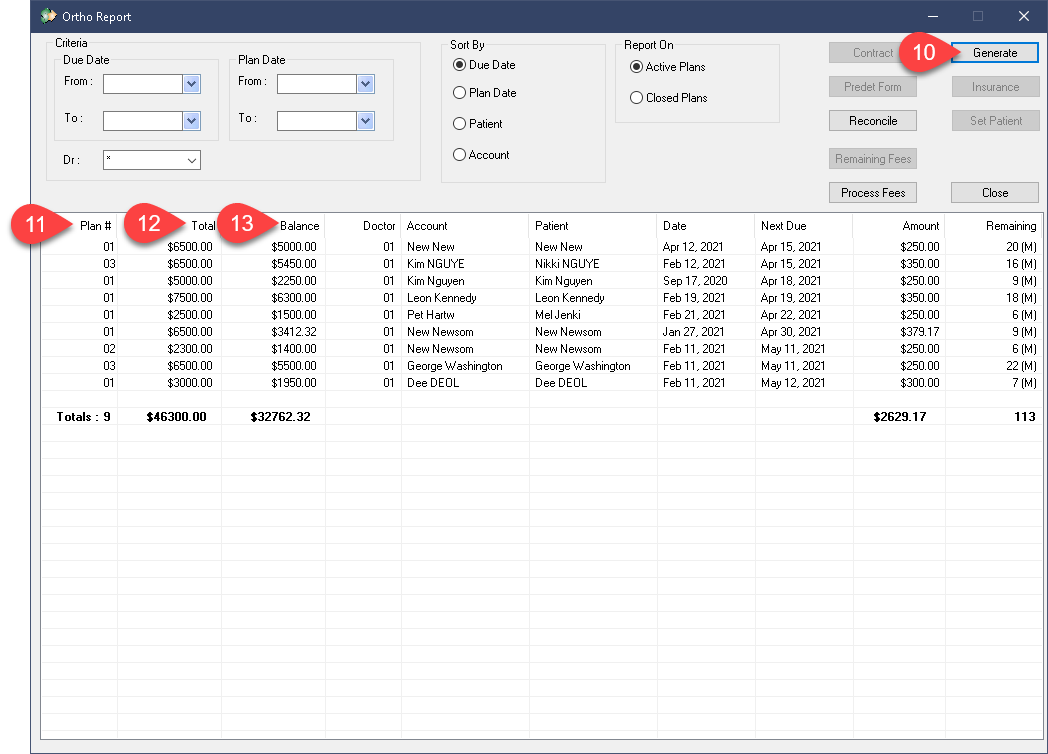The image size is (1048, 754).
Task: Click the $3412.32 balance cell
Action: click(x=293, y=332)
